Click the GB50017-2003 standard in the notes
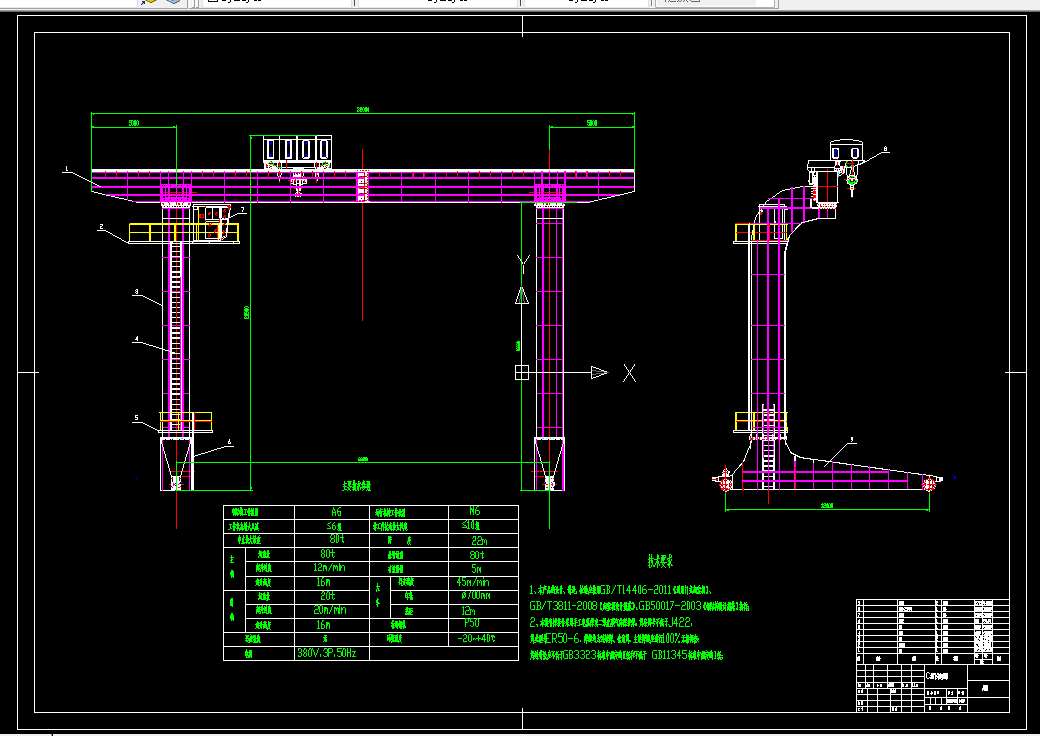Viewport: 1040px width, 736px height. point(670,605)
